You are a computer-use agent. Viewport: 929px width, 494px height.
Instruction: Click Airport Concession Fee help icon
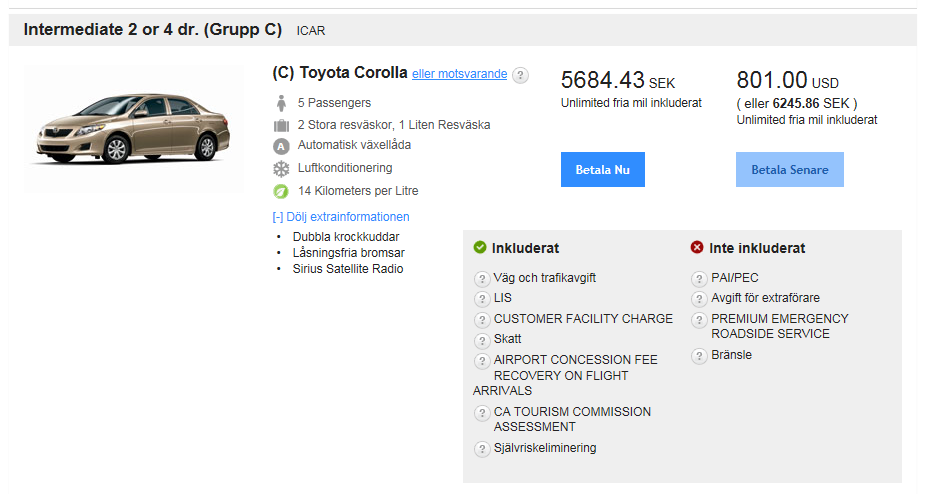point(481,361)
